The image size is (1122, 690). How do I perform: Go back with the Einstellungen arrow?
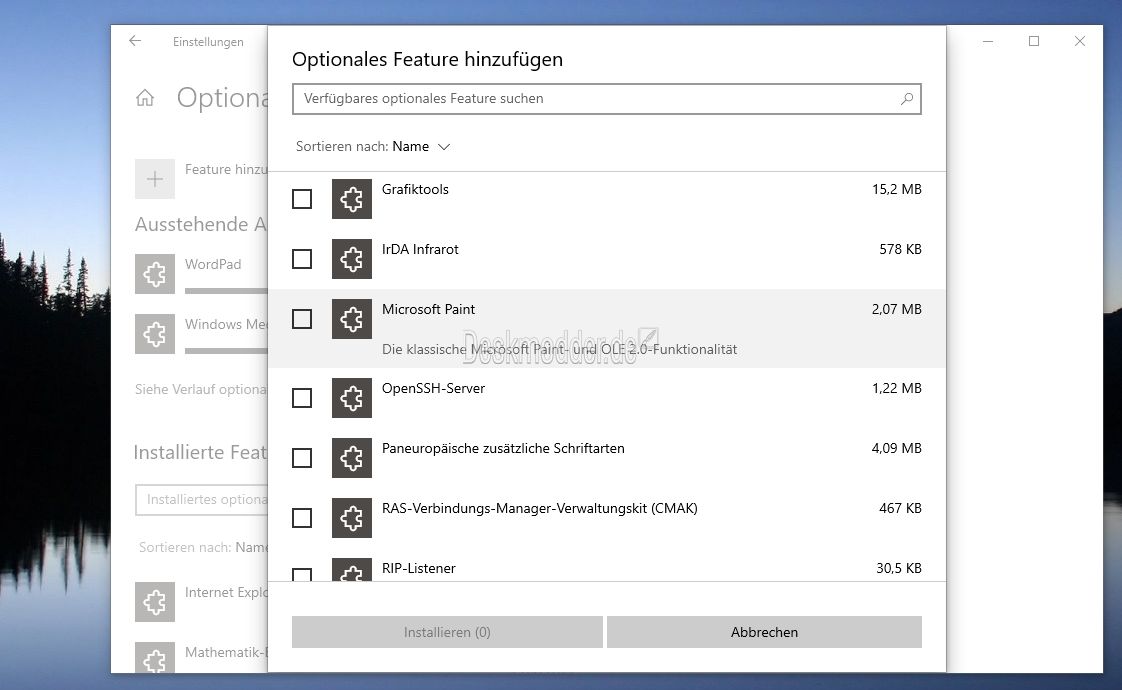pos(135,42)
